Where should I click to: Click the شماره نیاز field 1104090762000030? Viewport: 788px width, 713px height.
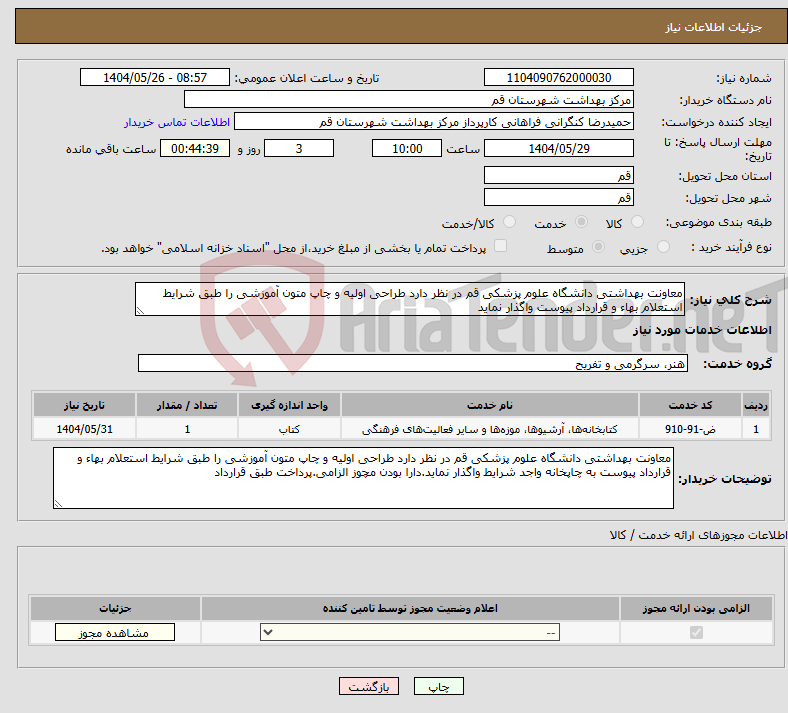558,77
